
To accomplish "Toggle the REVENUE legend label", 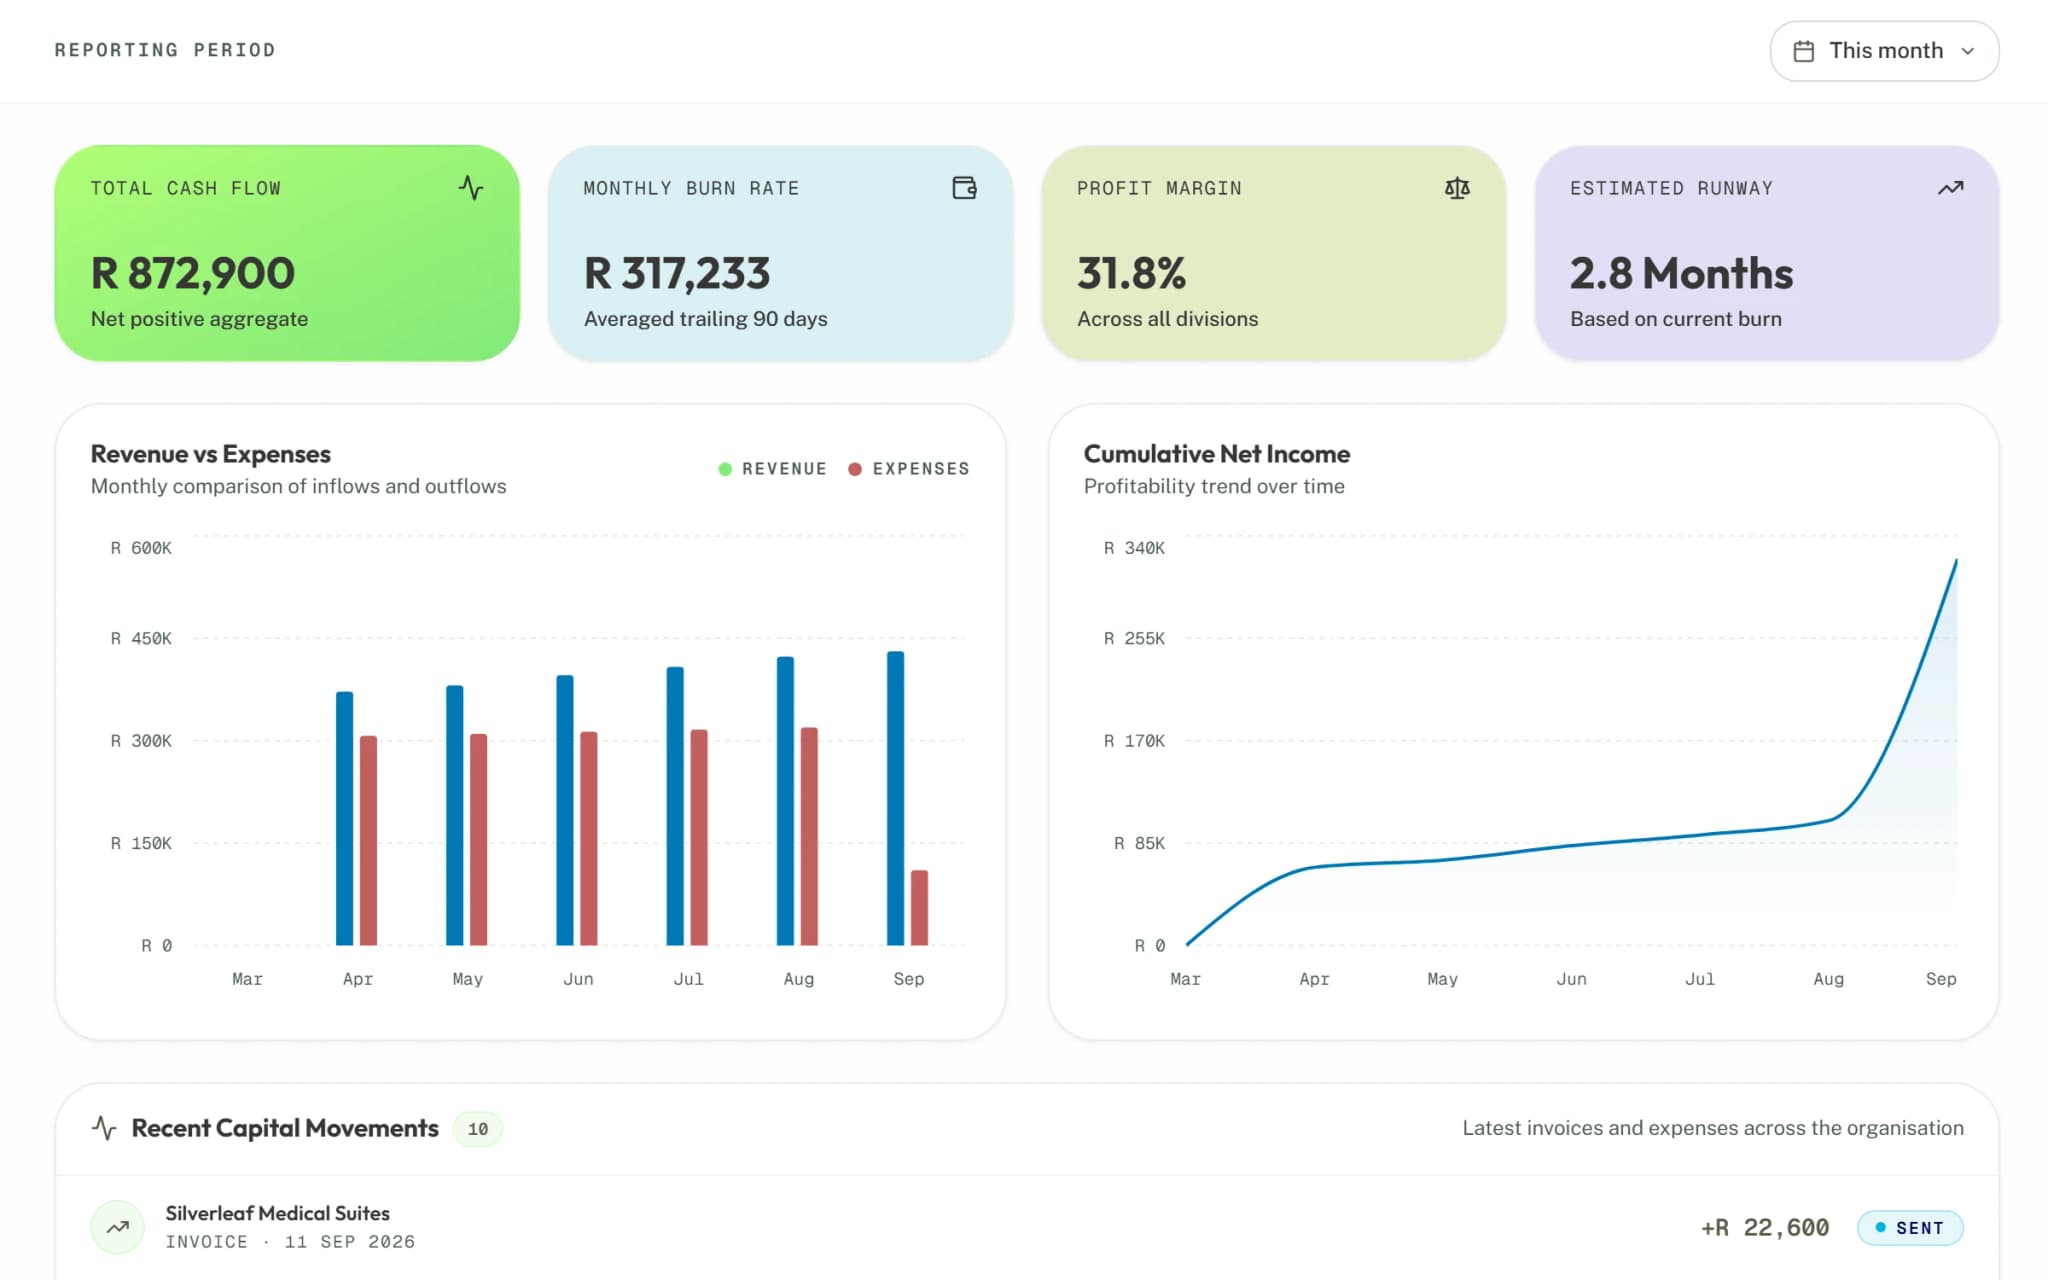I will coord(784,469).
